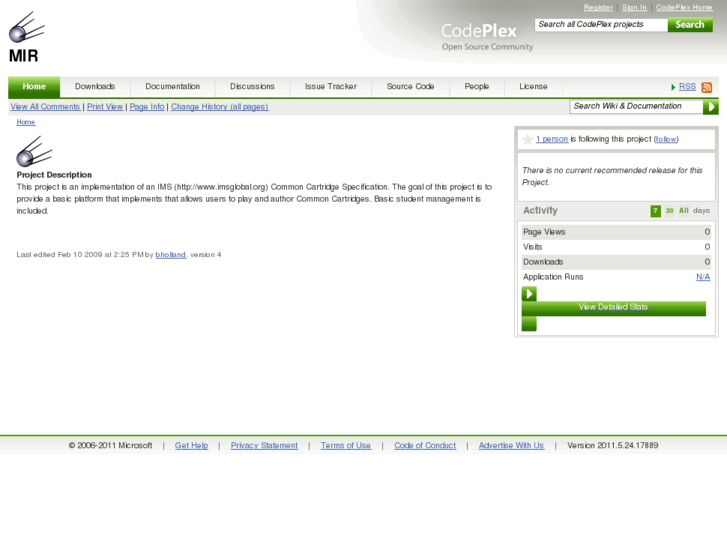Focus the Search Wiki & Documentation field

(636, 106)
